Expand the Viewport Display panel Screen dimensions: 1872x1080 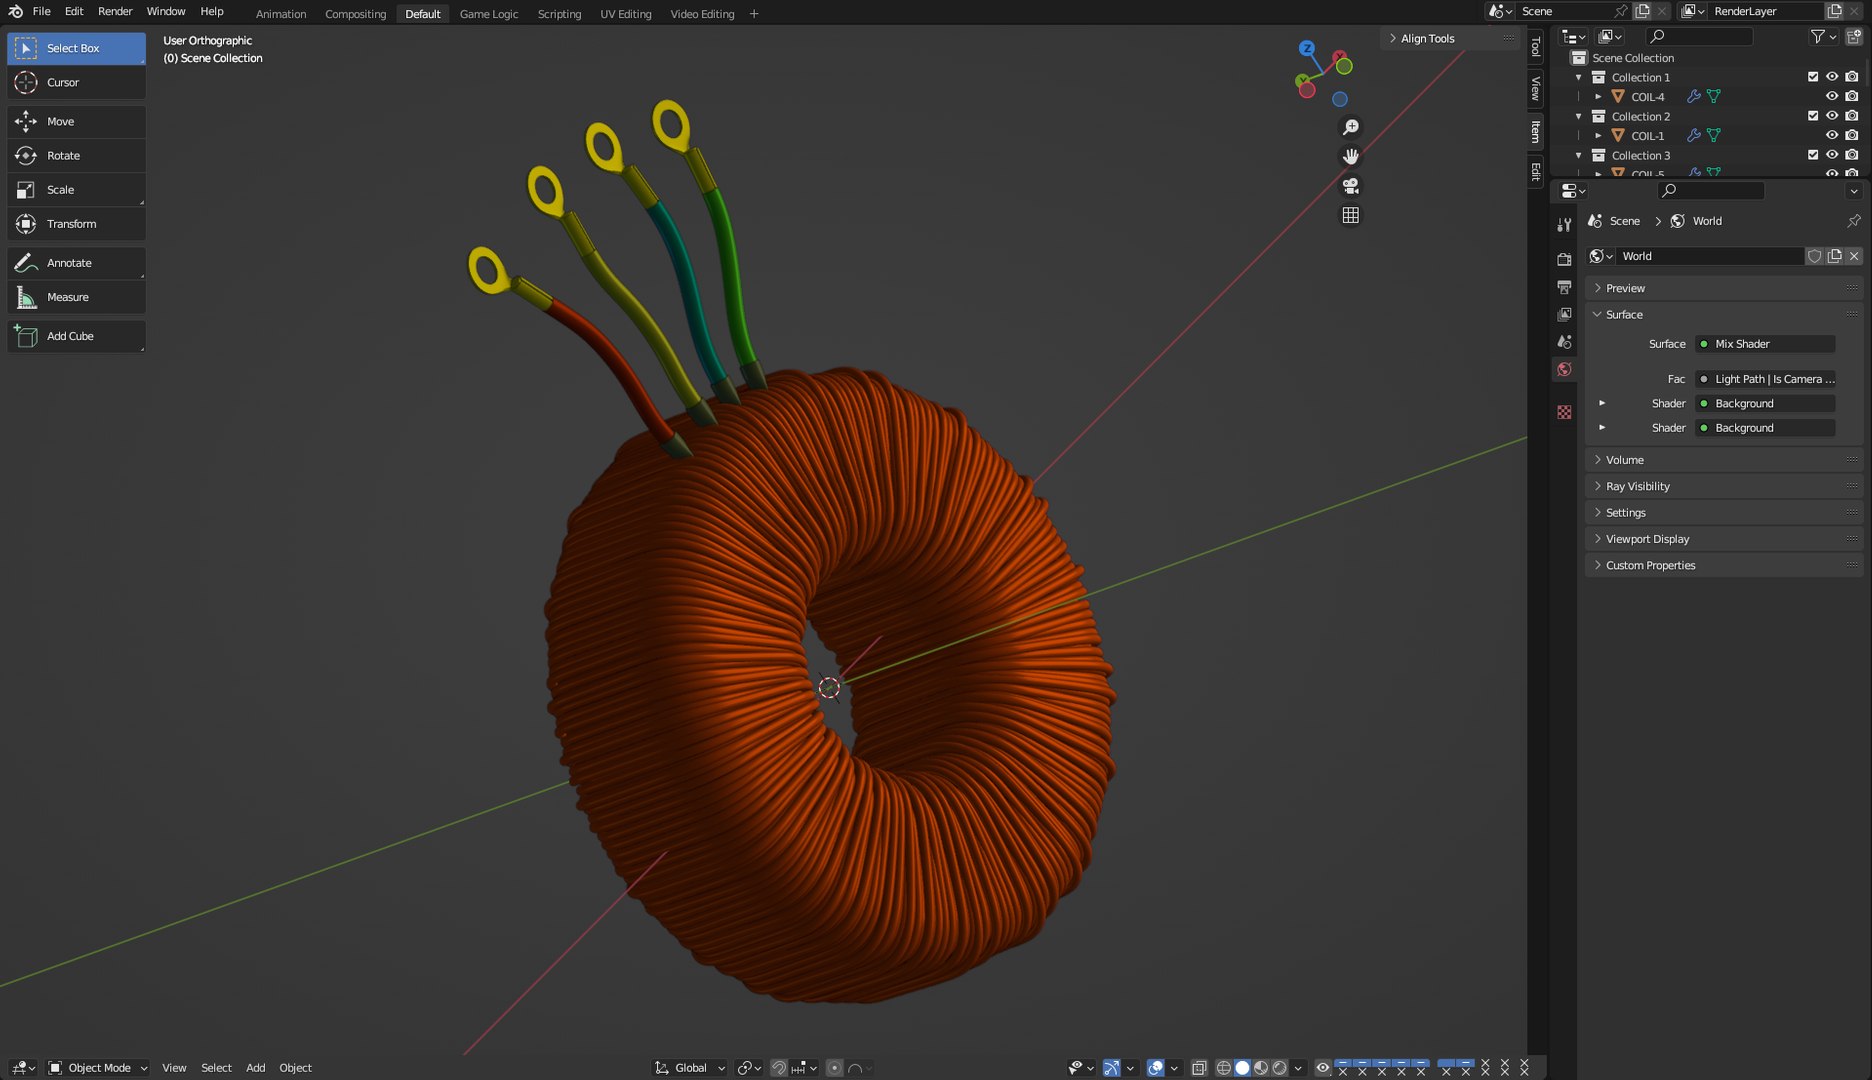[x=1724, y=539]
